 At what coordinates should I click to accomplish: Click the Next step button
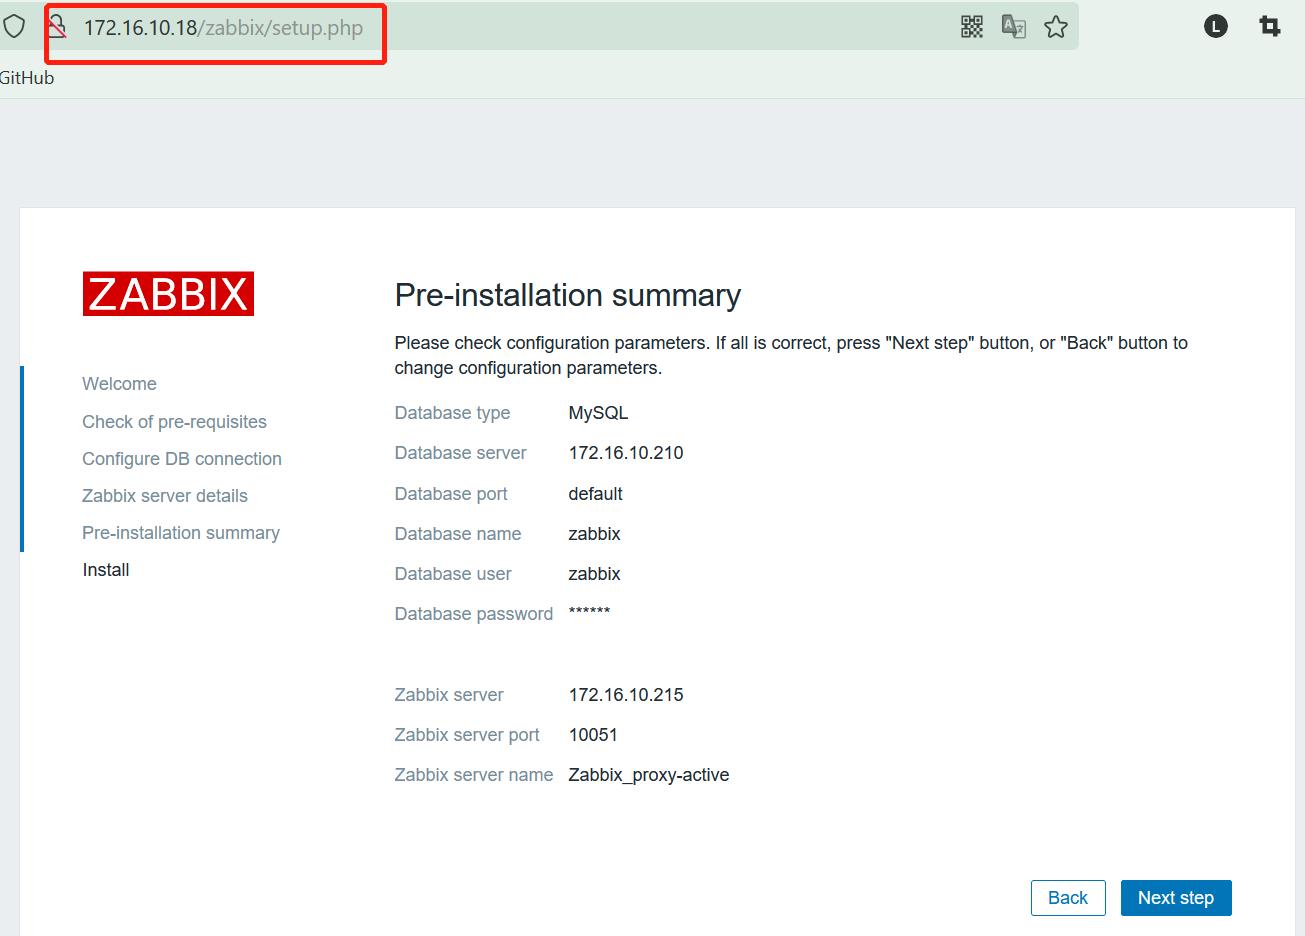(1176, 898)
